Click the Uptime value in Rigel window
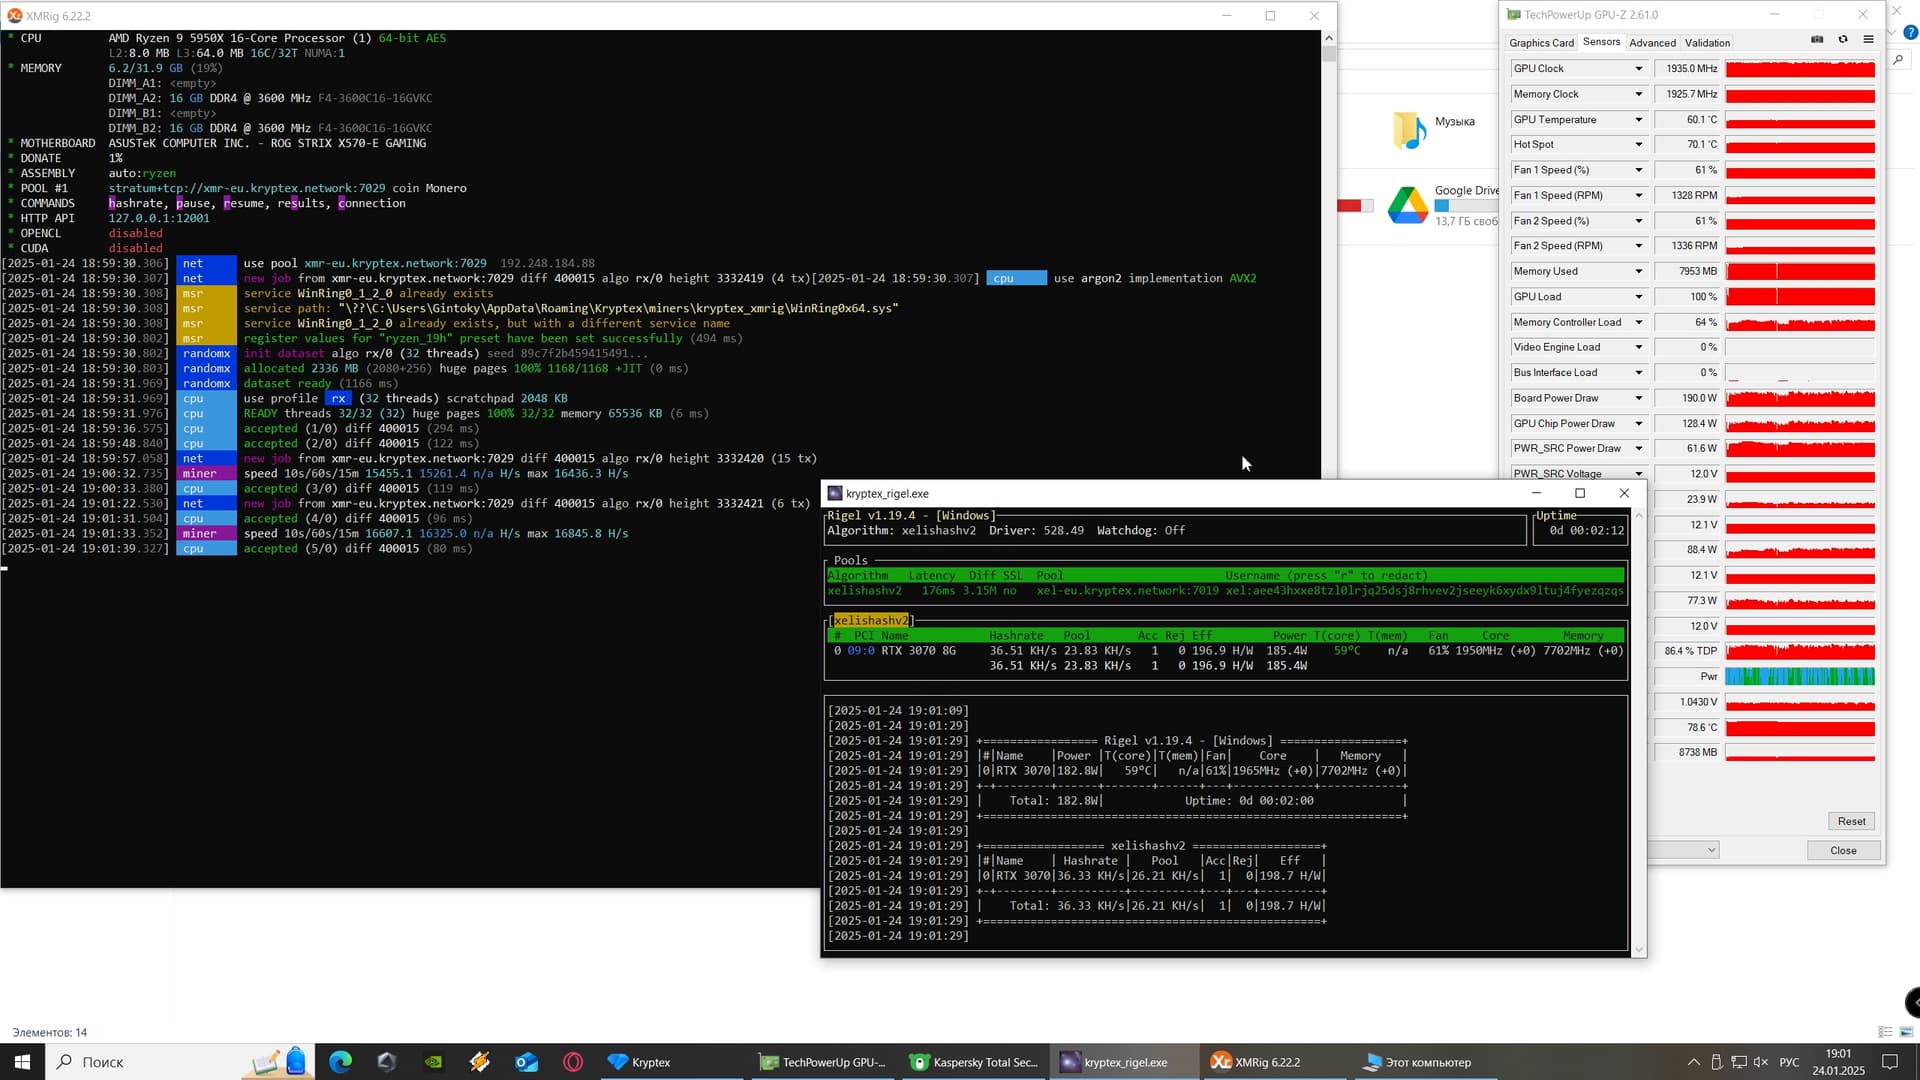 tap(1586, 531)
